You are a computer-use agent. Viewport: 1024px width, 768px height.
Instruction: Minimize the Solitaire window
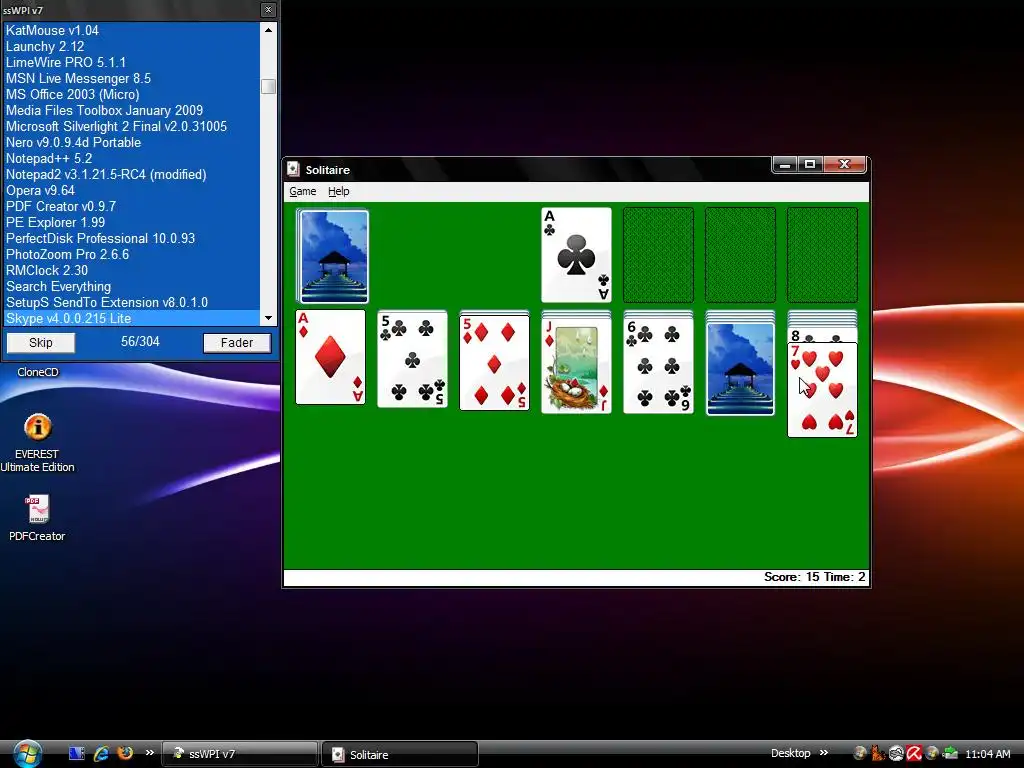pyautogui.click(x=785, y=165)
